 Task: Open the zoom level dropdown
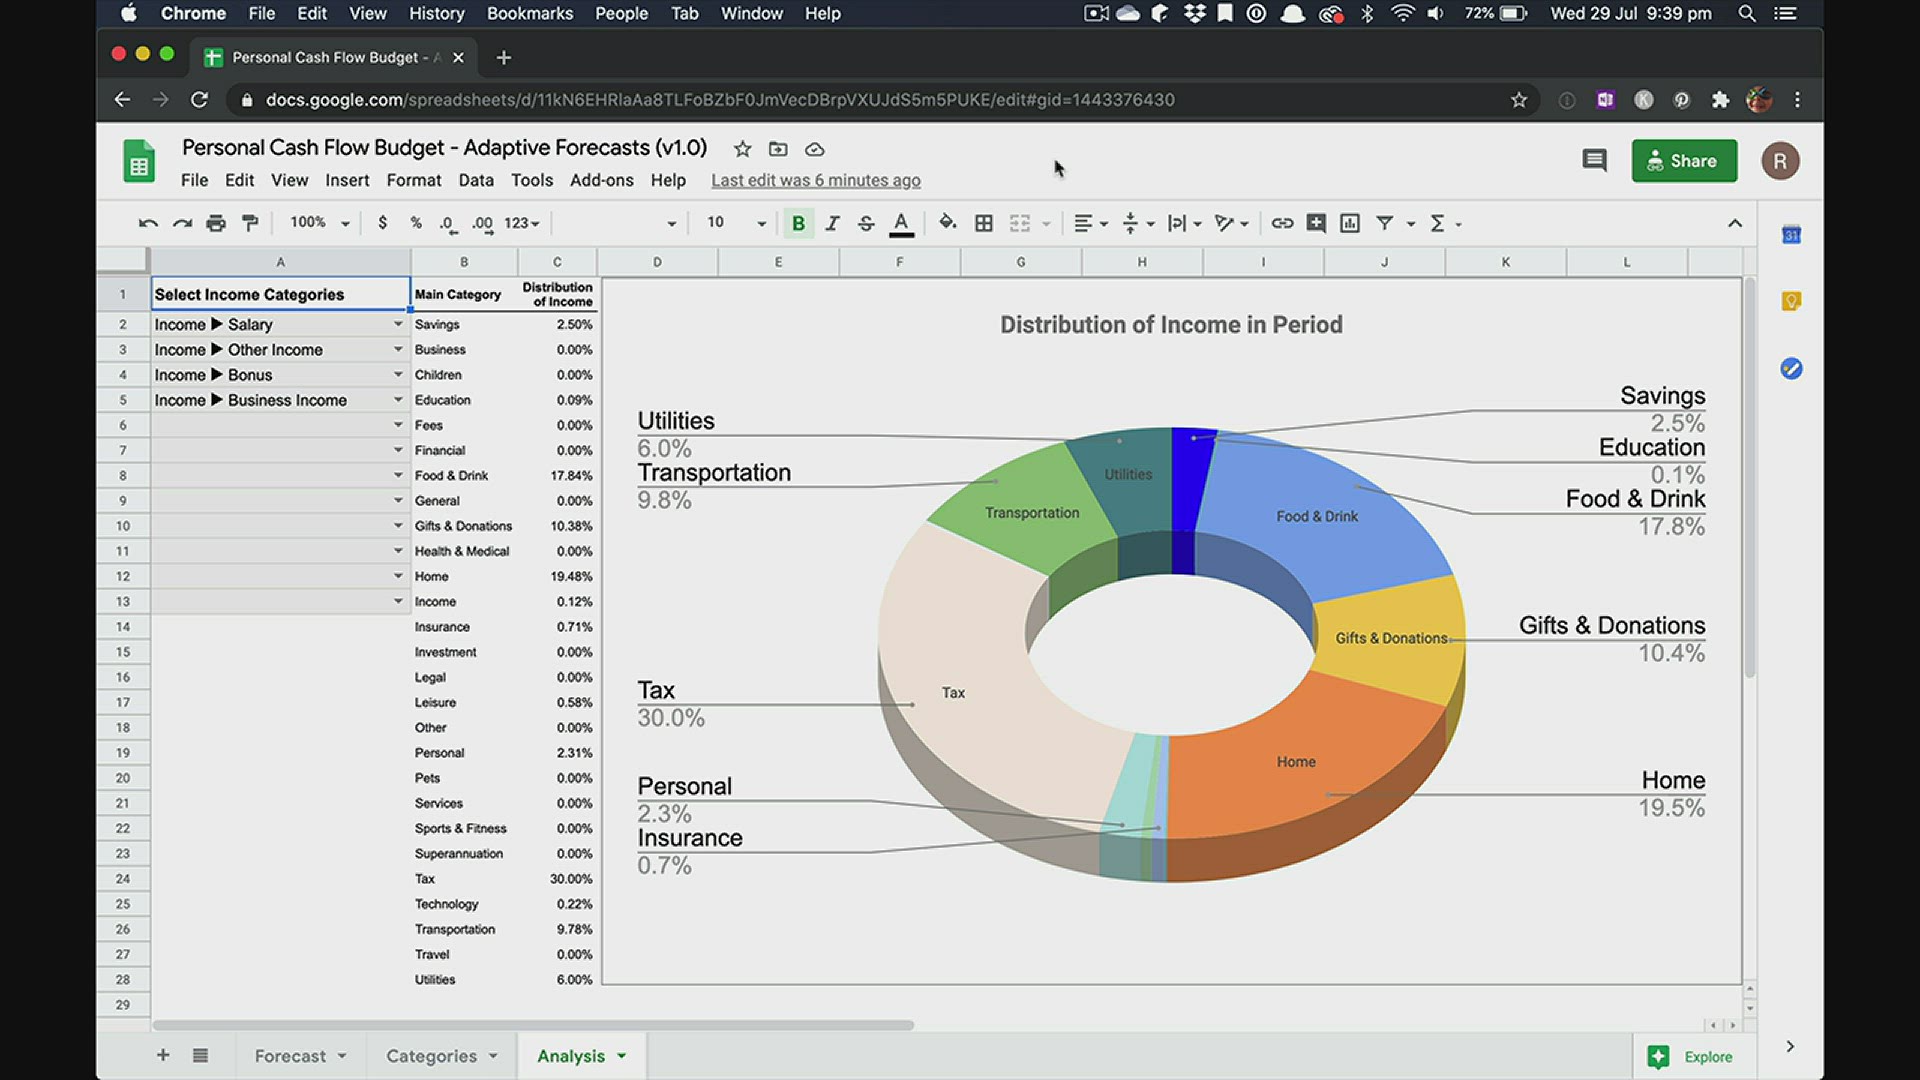pos(345,223)
